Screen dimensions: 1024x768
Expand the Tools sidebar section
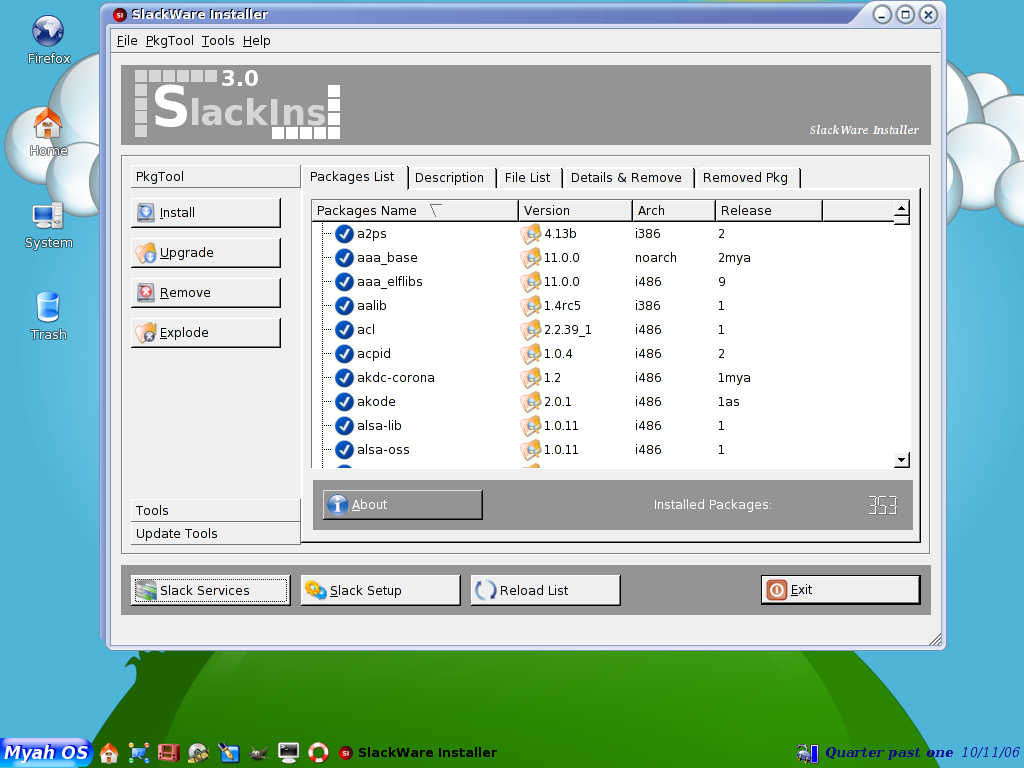[x=215, y=511]
